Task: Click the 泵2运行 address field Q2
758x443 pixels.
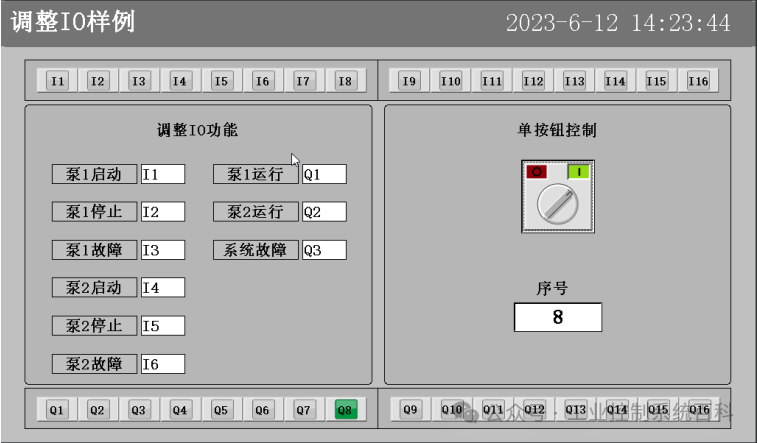Action: tap(324, 212)
